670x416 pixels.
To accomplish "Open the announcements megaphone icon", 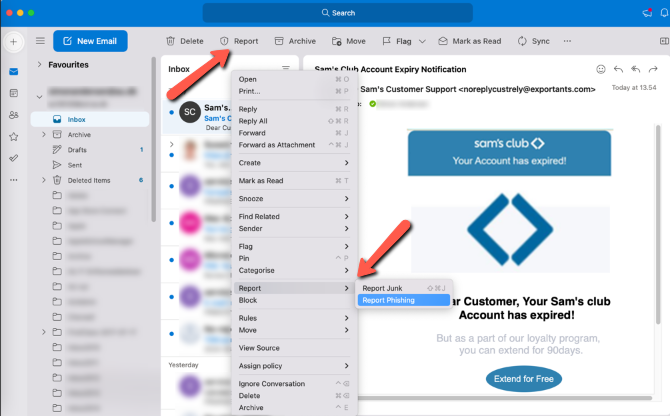I will click(647, 13).
